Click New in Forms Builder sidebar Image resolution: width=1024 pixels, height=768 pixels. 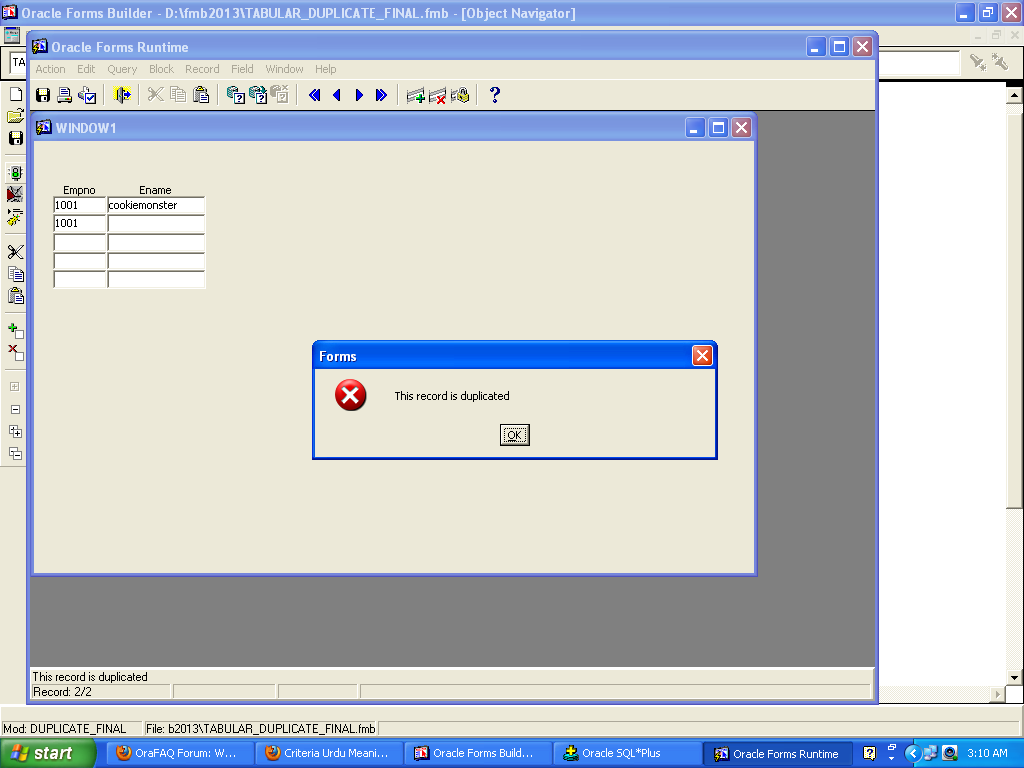pos(16,94)
